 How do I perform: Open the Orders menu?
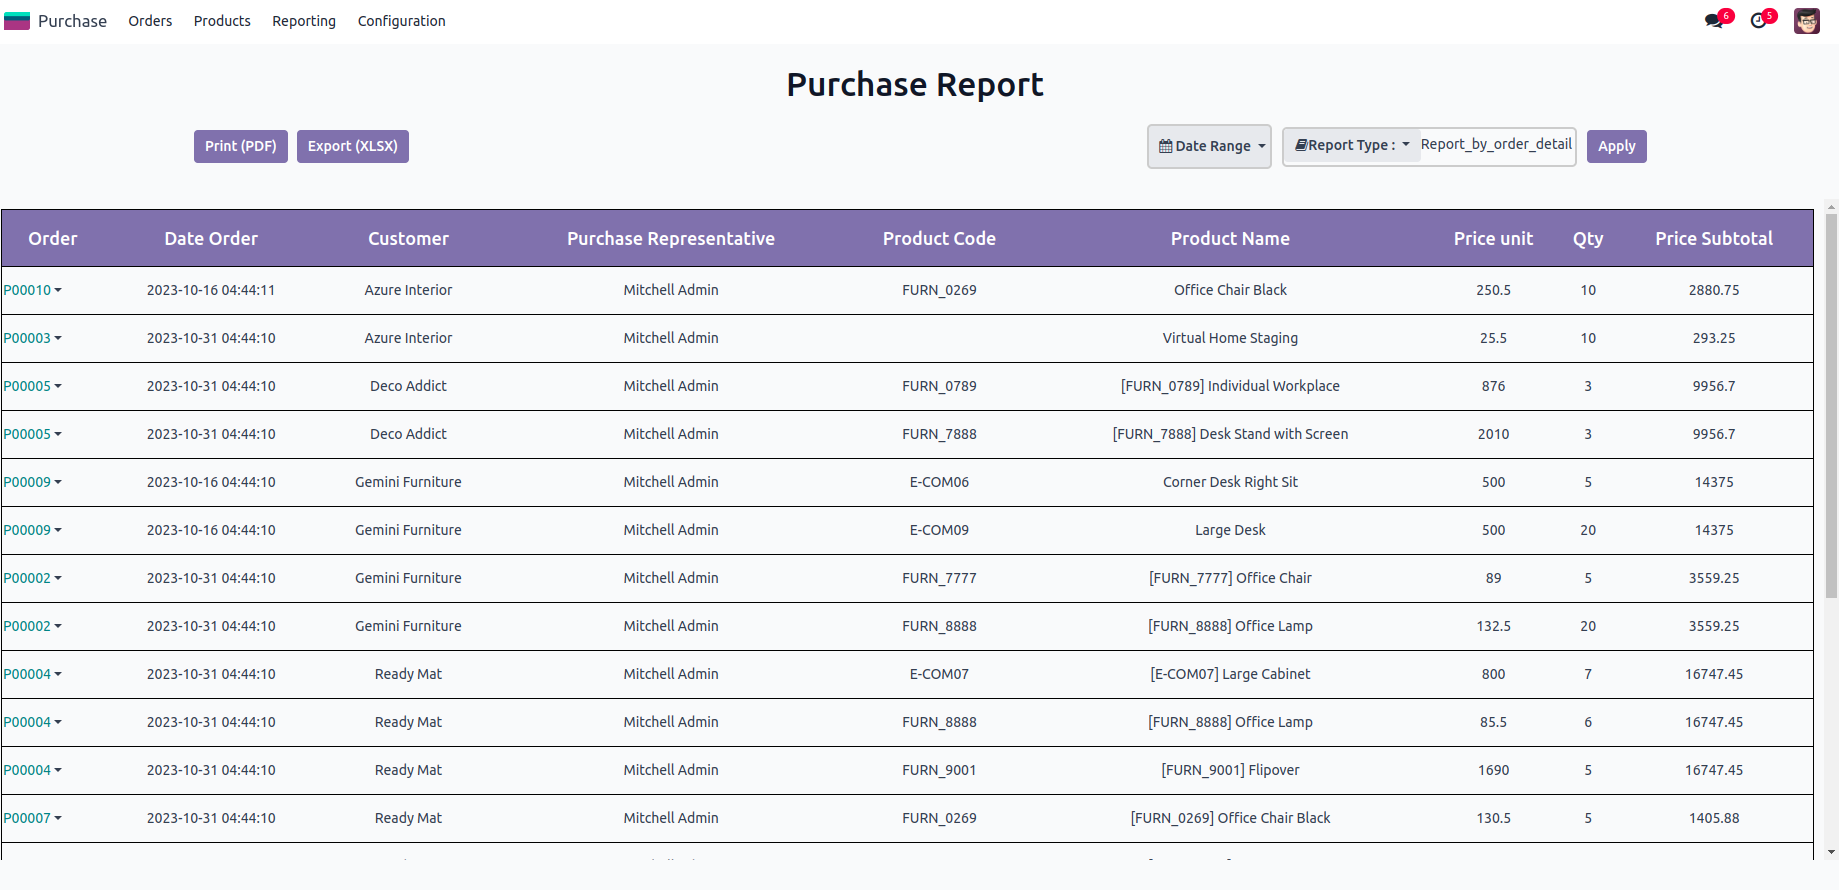click(150, 21)
